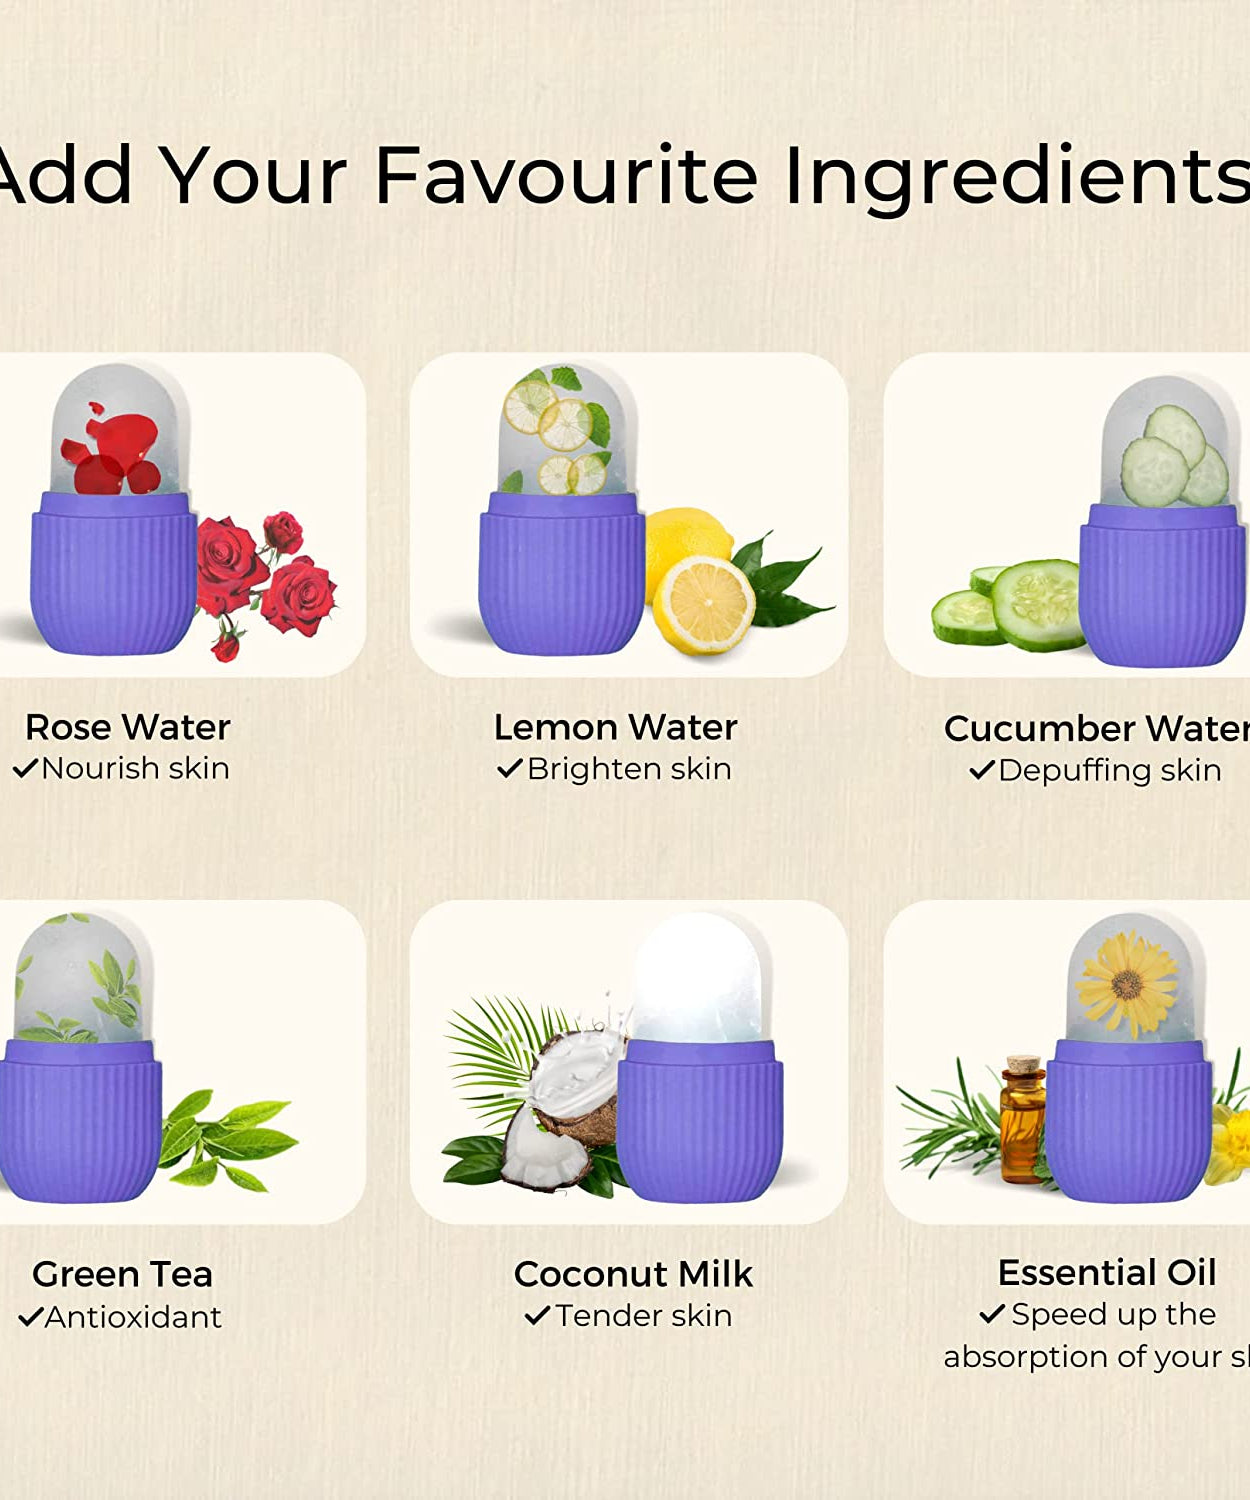Screen dimensions: 1250x1500
Task: Open the Cucumber Water product image
Action: tap(1067, 514)
